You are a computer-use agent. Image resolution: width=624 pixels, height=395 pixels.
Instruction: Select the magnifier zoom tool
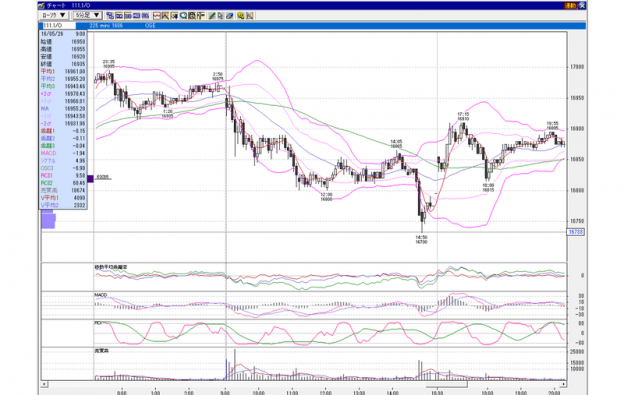coord(183,16)
